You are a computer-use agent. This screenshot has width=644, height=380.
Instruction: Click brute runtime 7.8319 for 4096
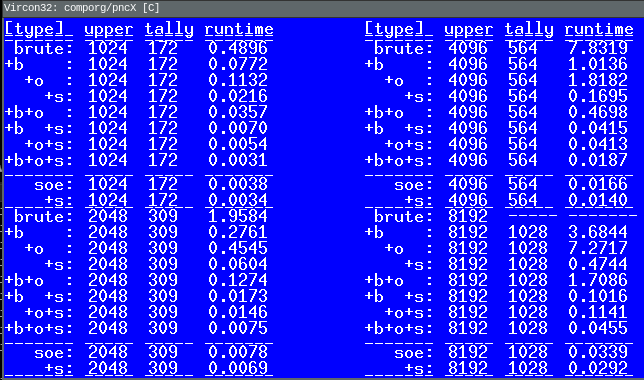coord(598,48)
